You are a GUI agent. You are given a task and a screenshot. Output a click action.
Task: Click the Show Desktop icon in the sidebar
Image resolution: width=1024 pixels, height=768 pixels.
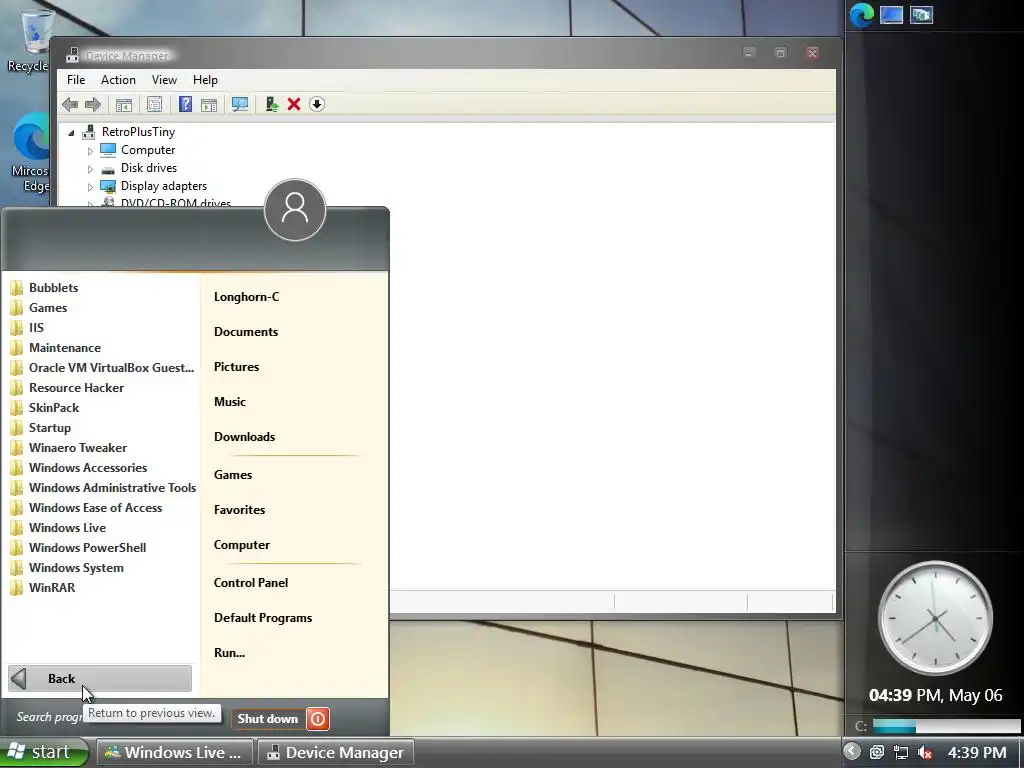[891, 14]
